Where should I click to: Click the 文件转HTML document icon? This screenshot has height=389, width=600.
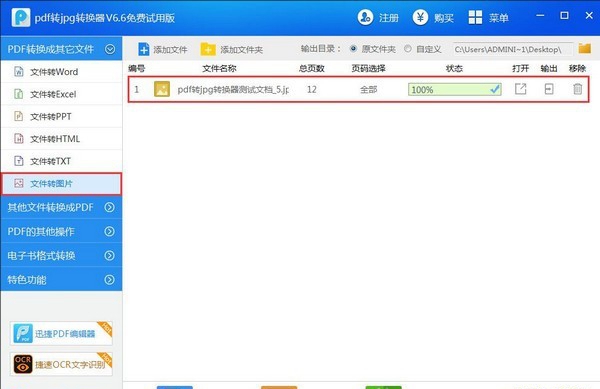click(18, 138)
